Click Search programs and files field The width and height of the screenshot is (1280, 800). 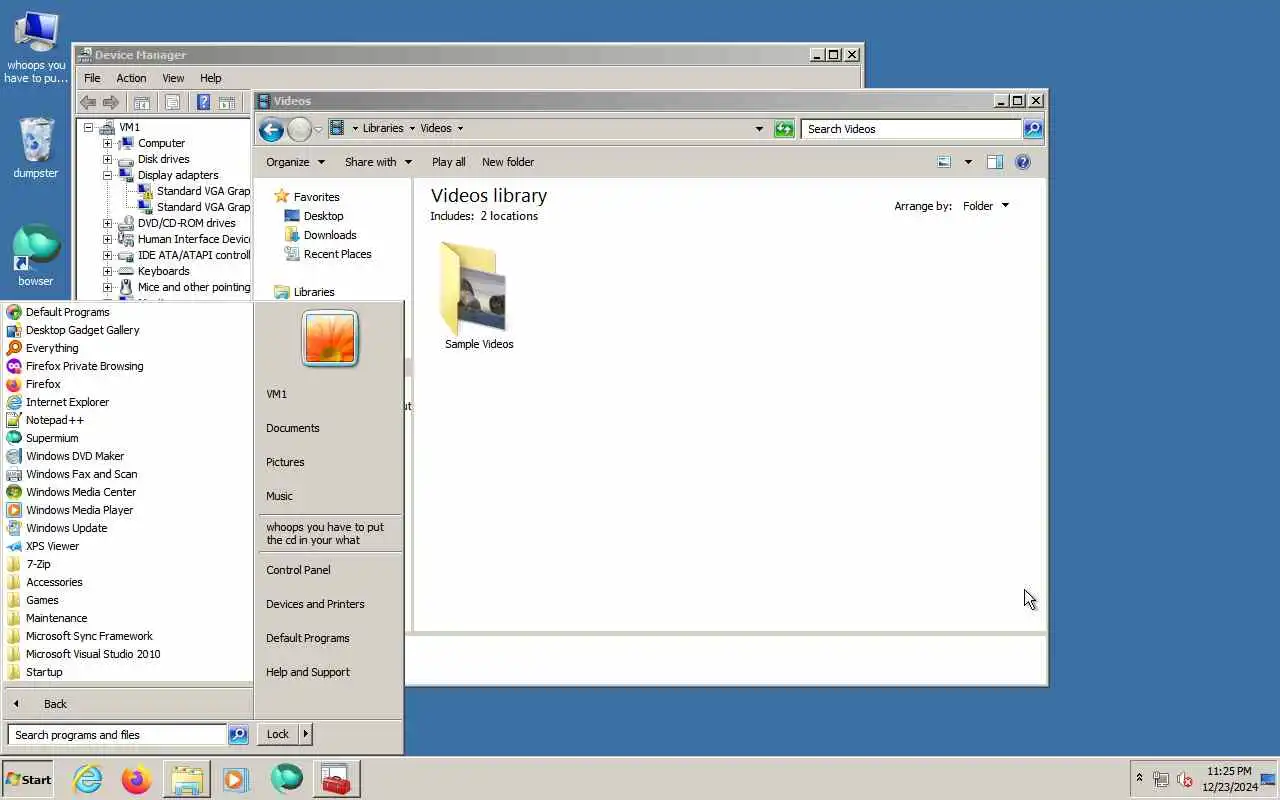[x=117, y=735]
